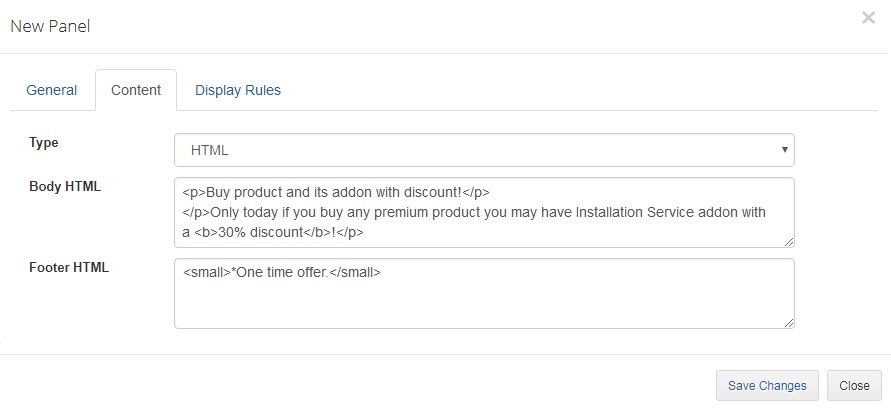Click the caret arrow of Type selector
The width and height of the screenshot is (891, 420).
point(785,150)
